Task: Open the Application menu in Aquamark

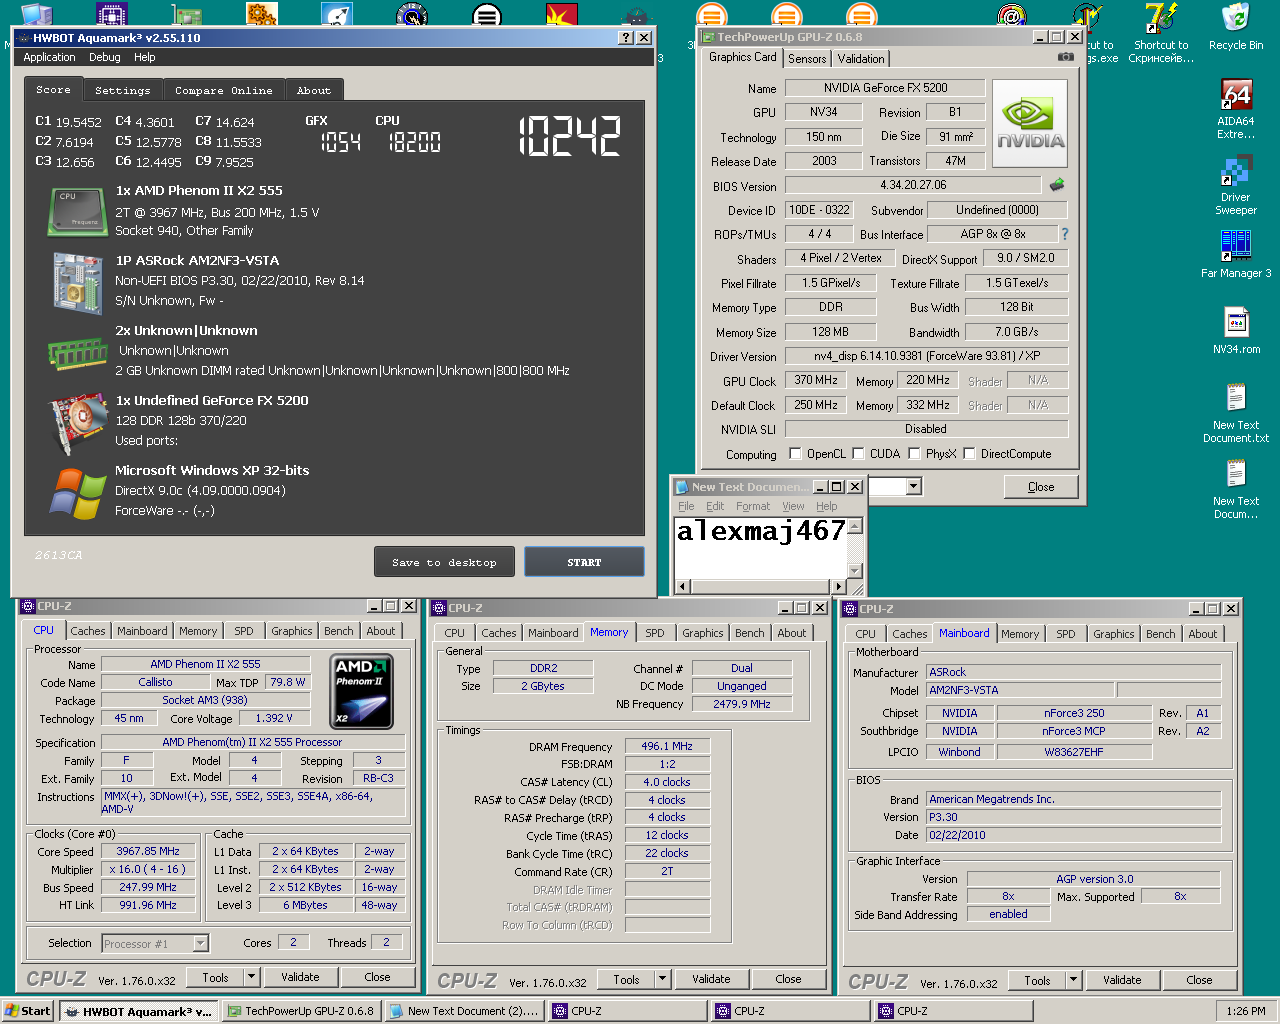Action: (x=49, y=57)
